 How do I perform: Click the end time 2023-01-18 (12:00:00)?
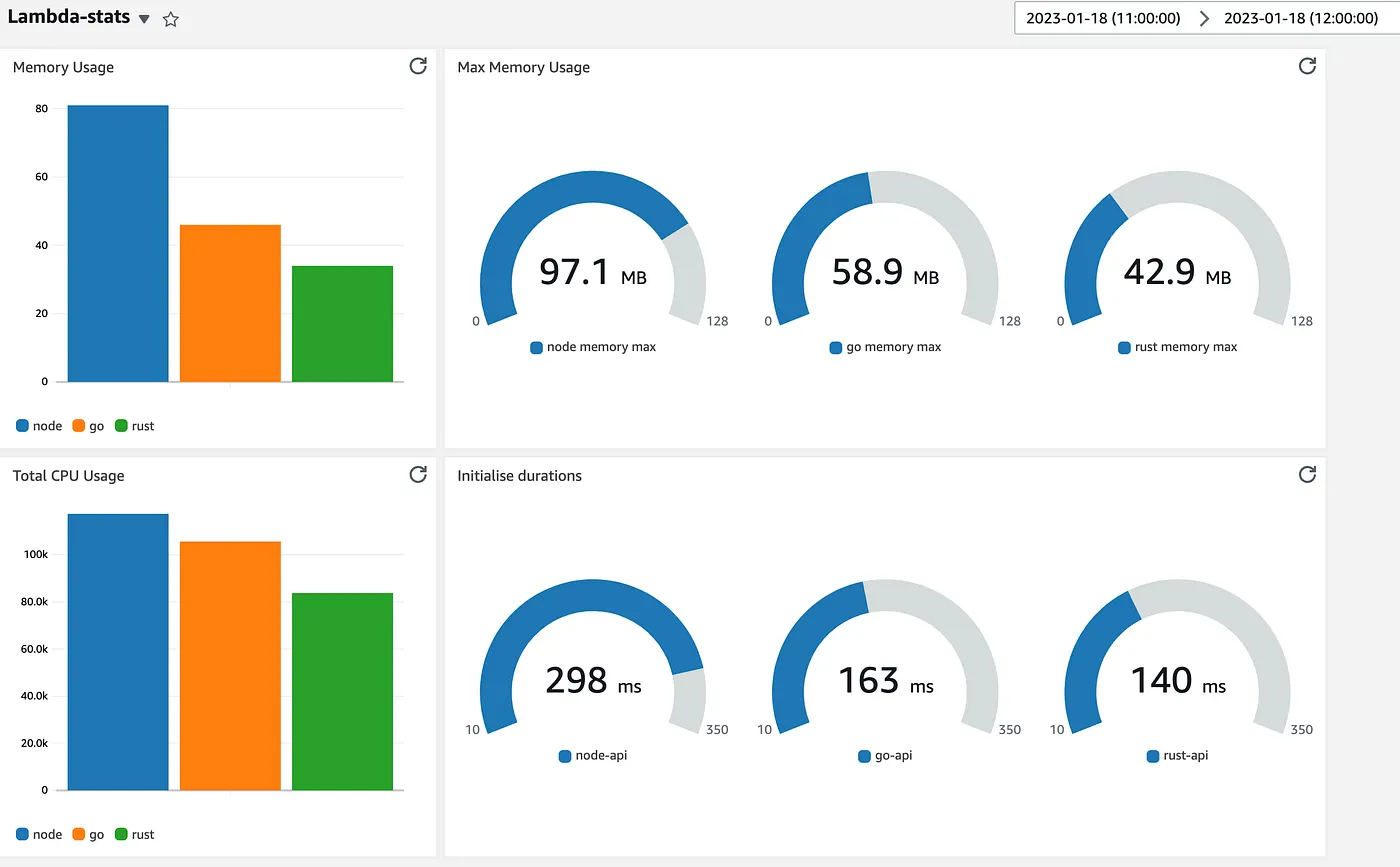(1301, 18)
